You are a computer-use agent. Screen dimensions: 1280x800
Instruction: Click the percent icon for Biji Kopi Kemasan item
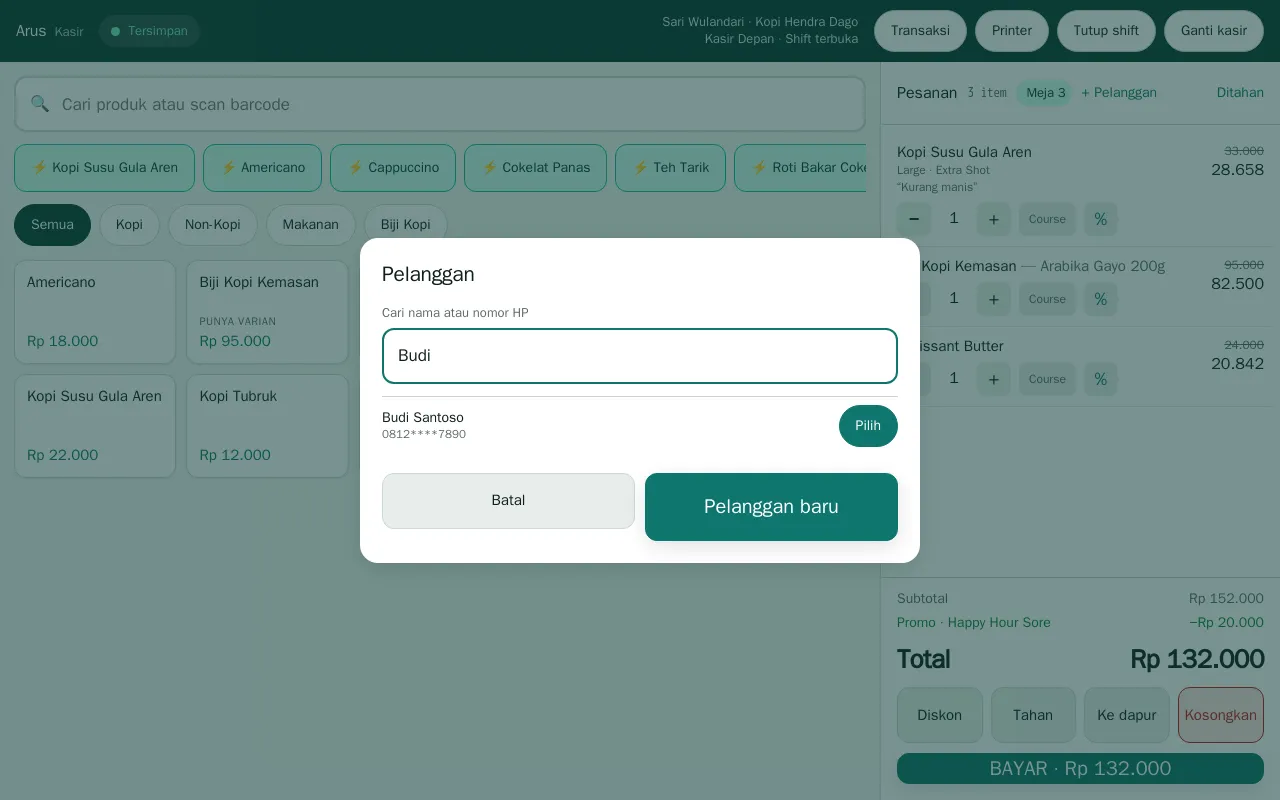(1101, 299)
